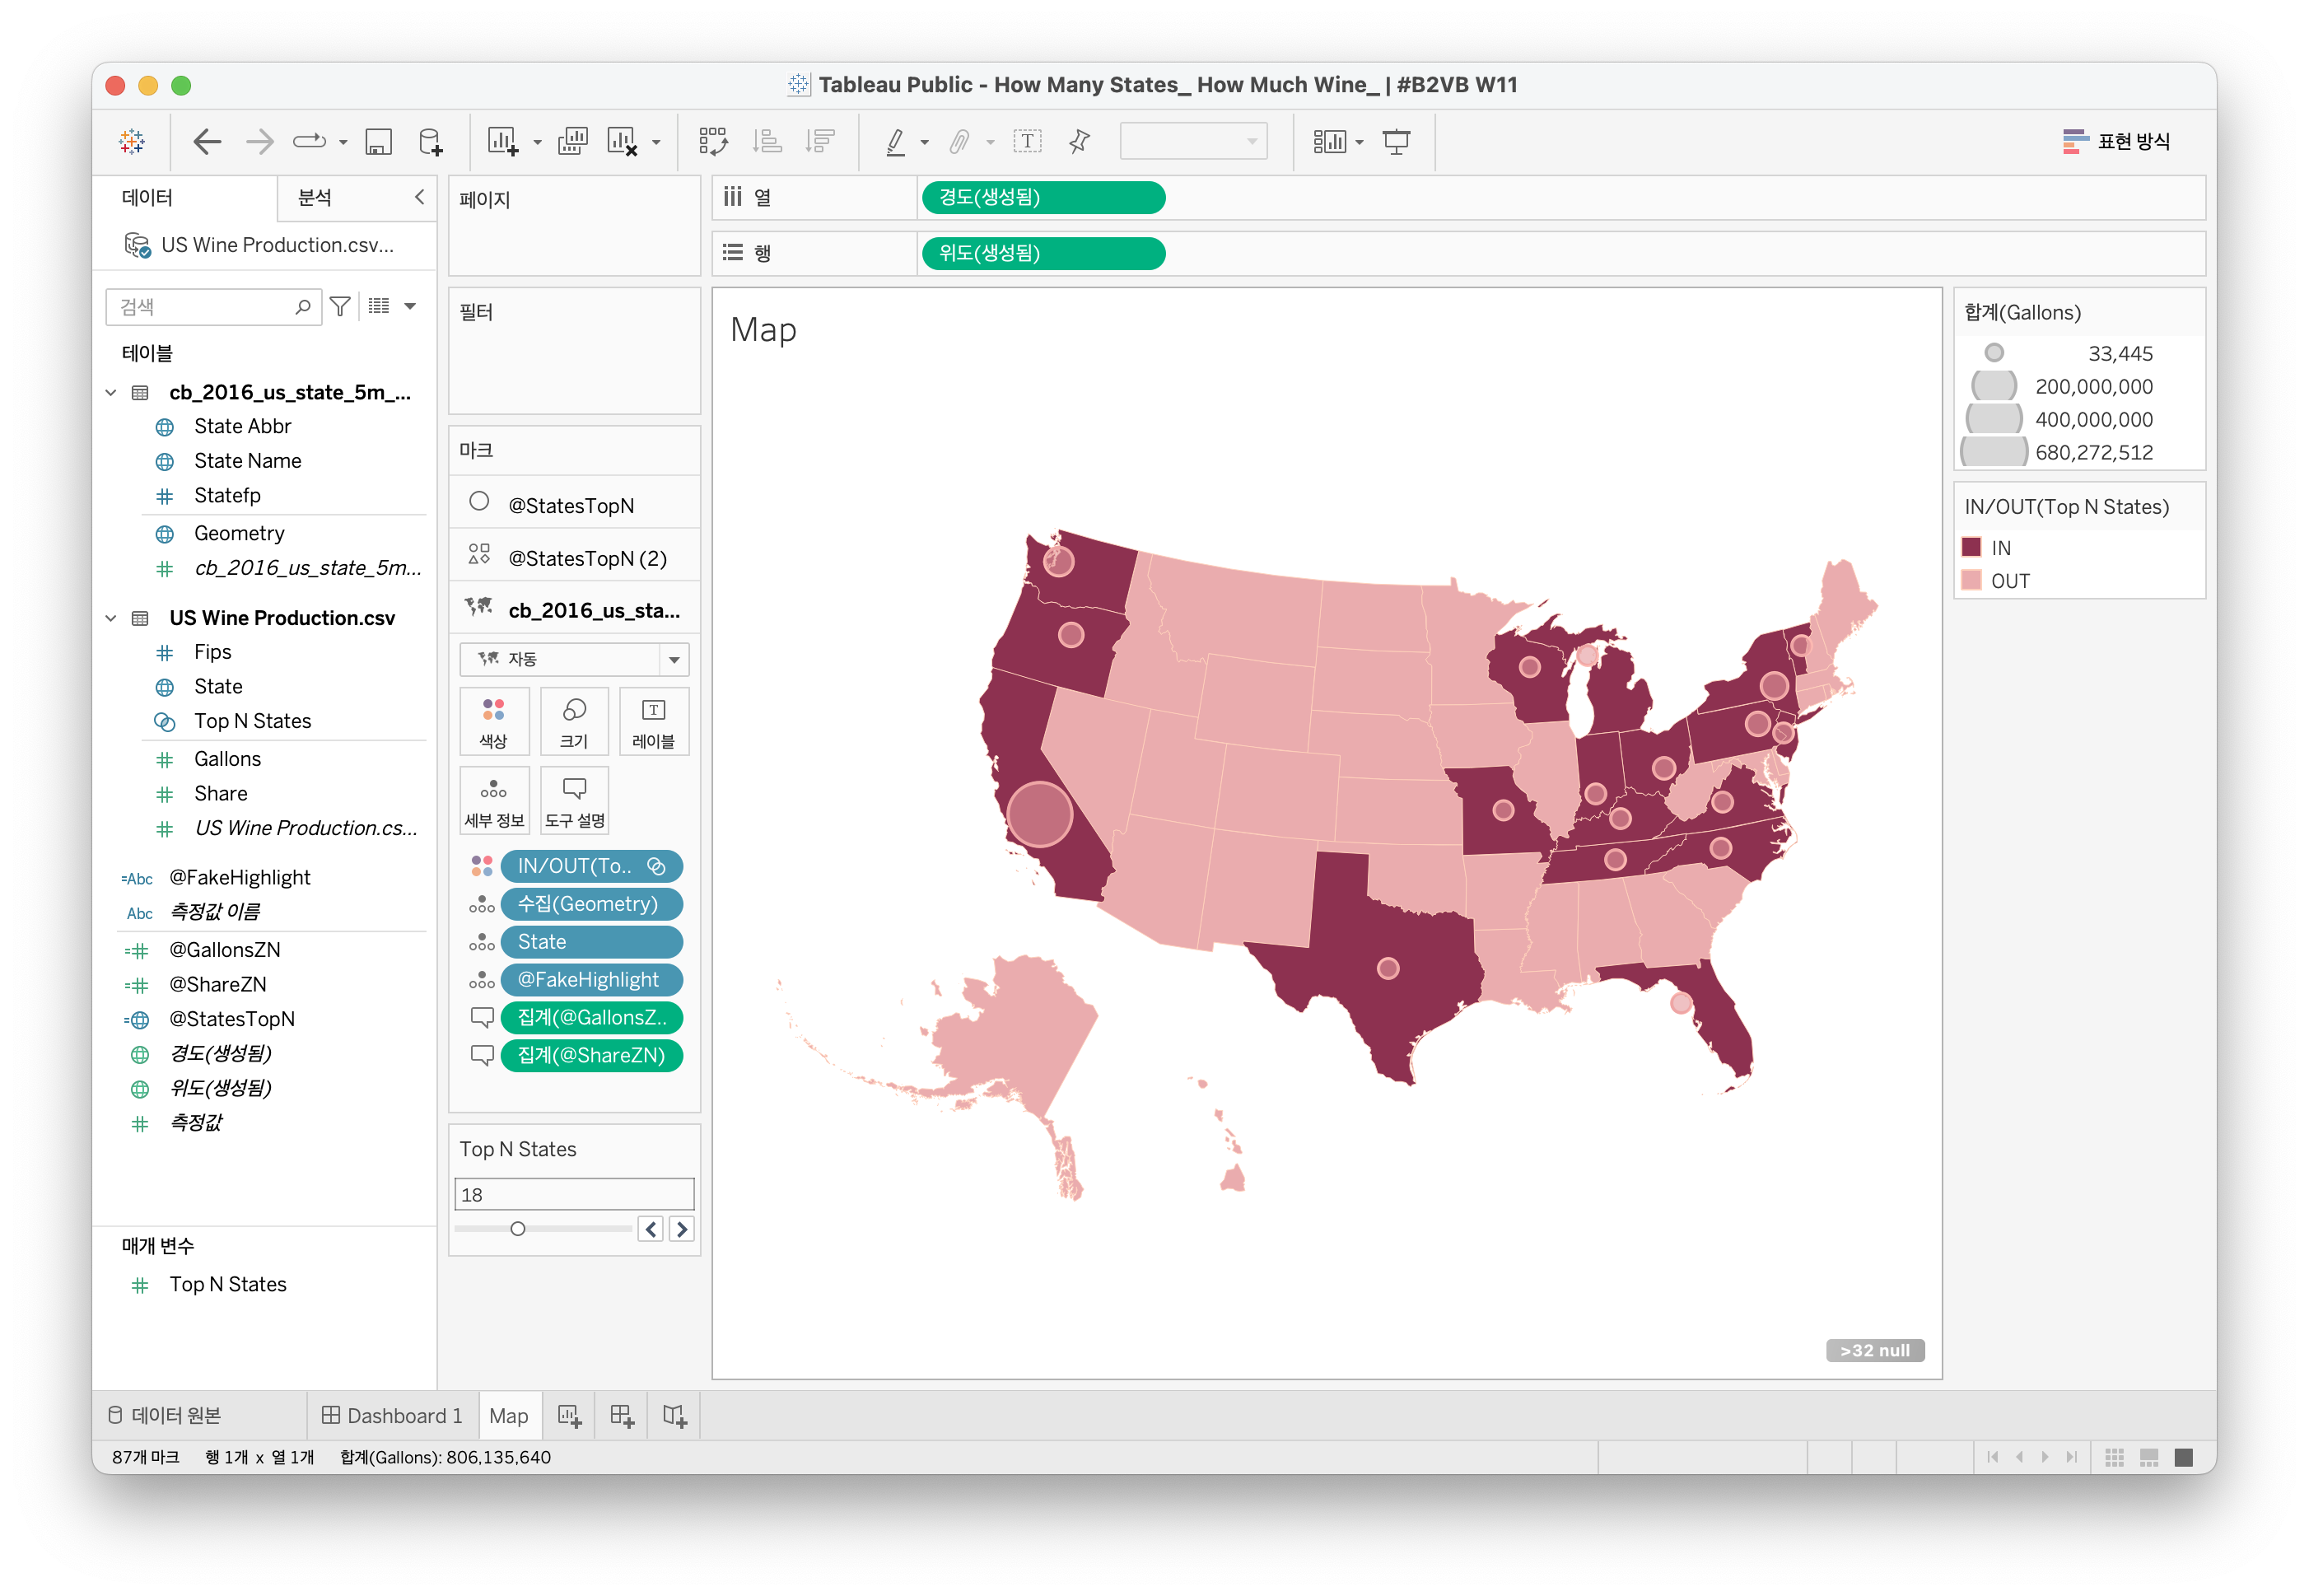Viewport: 2309px width, 1596px height.
Task: Click the new dashboard tab icon
Action: coord(621,1416)
